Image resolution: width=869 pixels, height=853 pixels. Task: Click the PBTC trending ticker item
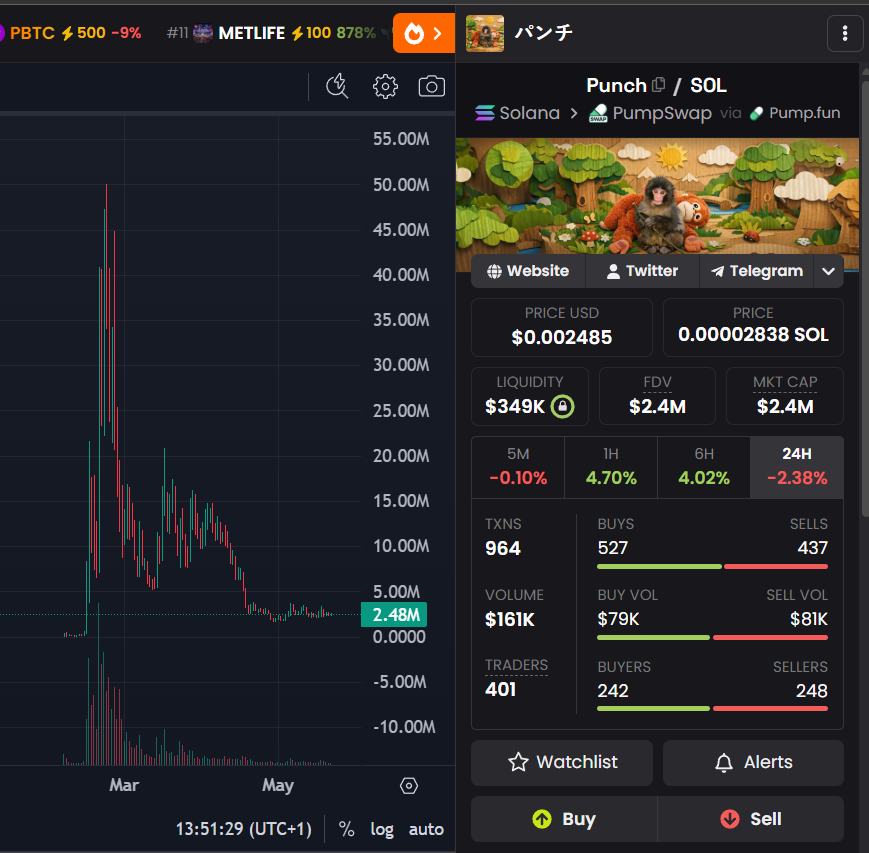click(x=70, y=33)
